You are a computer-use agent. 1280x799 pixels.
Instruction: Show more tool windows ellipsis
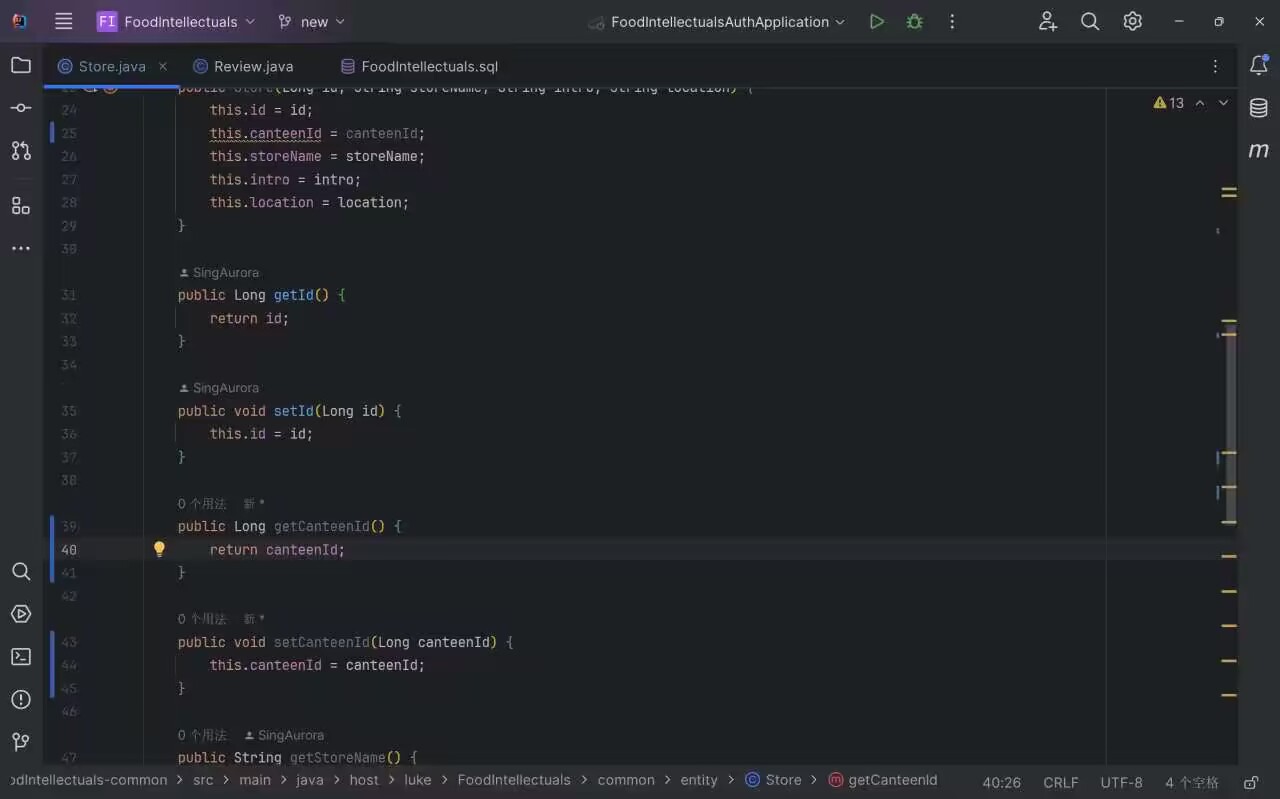point(21,248)
